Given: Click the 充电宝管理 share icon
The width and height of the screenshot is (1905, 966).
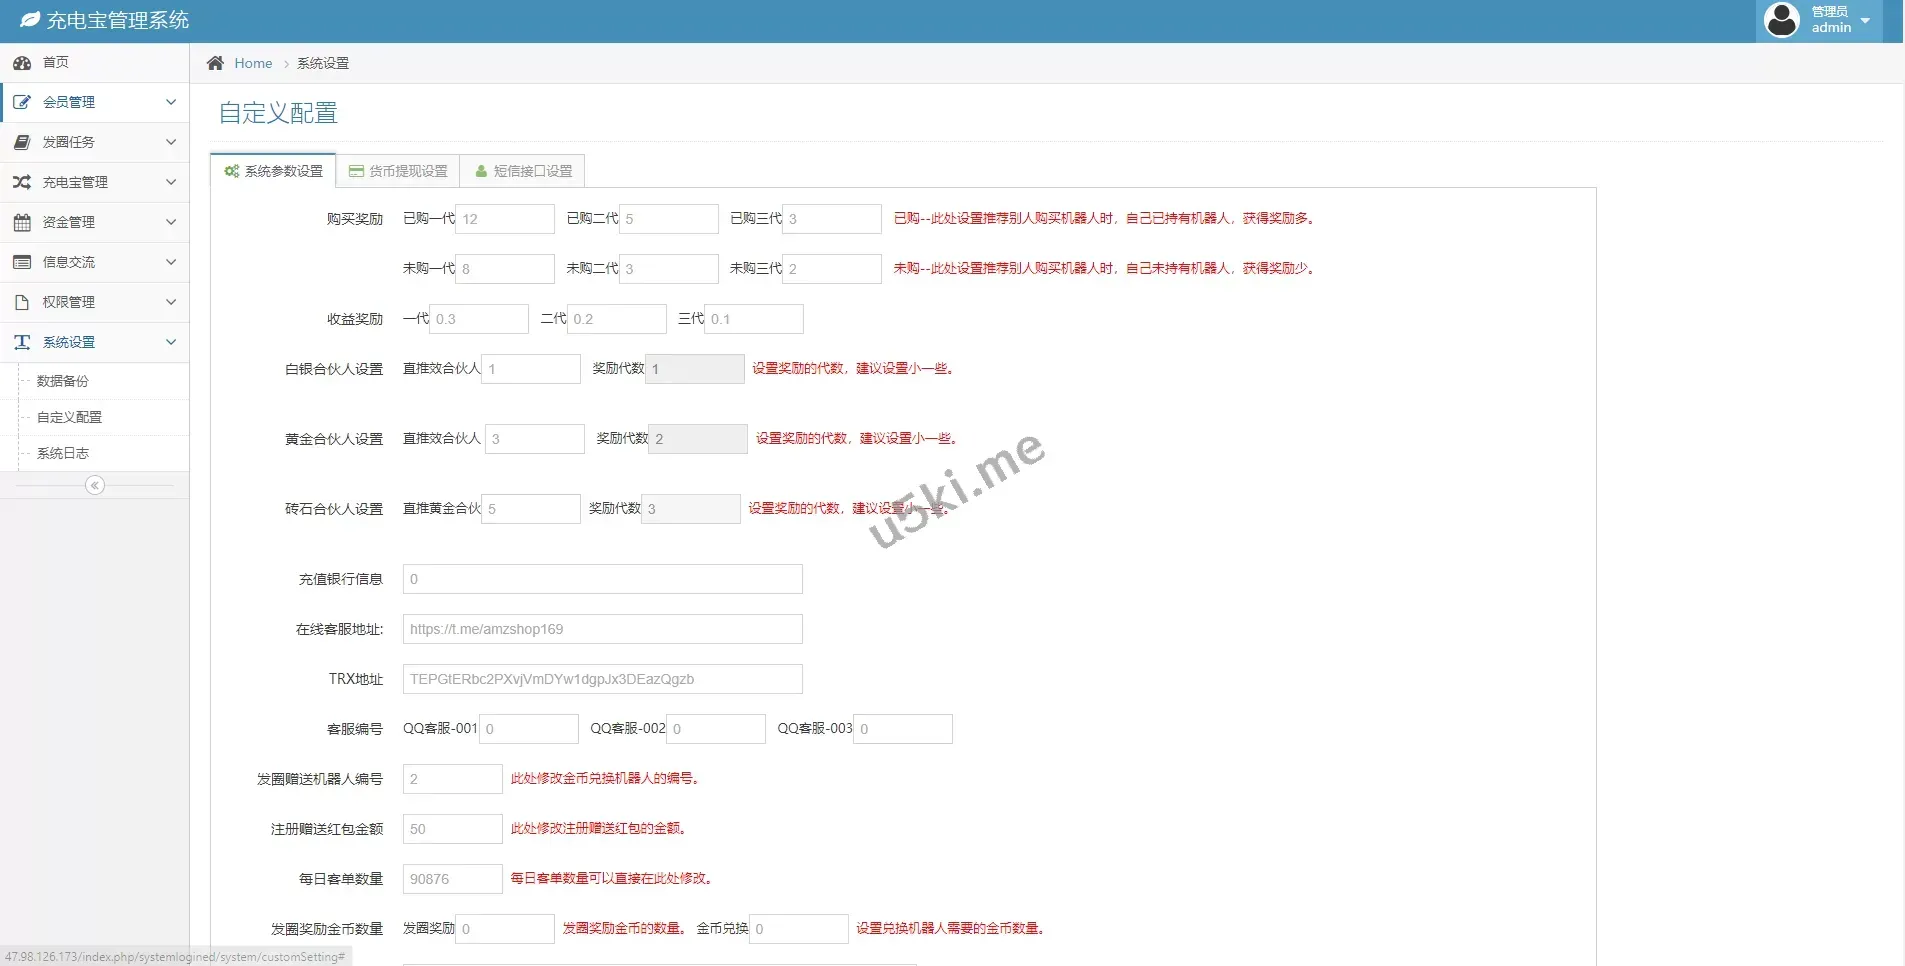Looking at the screenshot, I should coord(22,181).
